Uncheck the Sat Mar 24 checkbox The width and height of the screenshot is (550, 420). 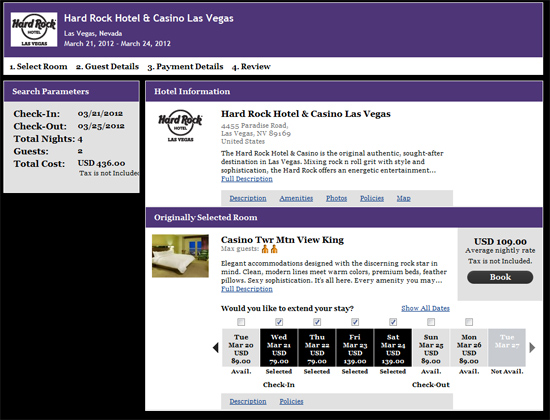coord(393,322)
